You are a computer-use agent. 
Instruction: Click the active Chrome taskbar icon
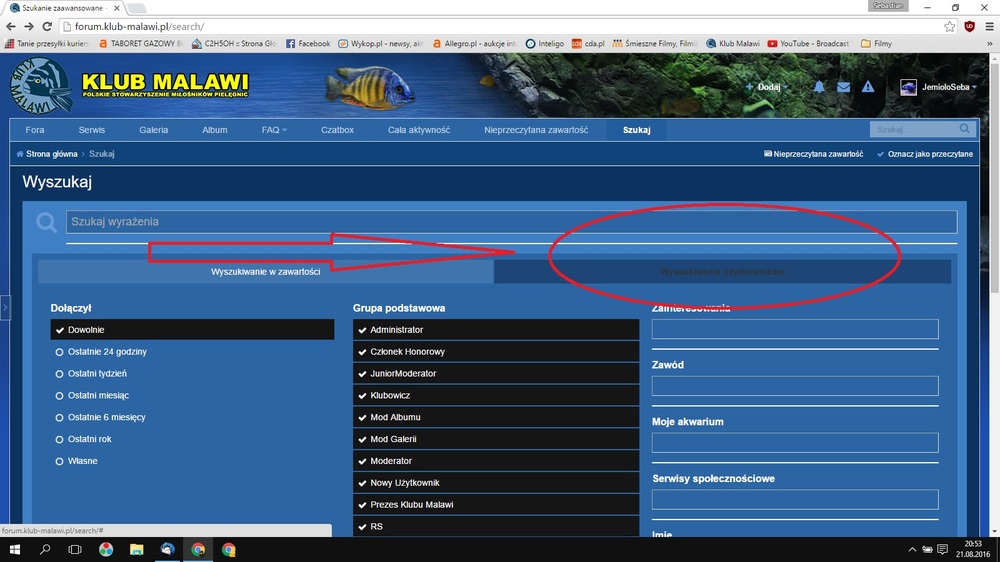[198, 549]
